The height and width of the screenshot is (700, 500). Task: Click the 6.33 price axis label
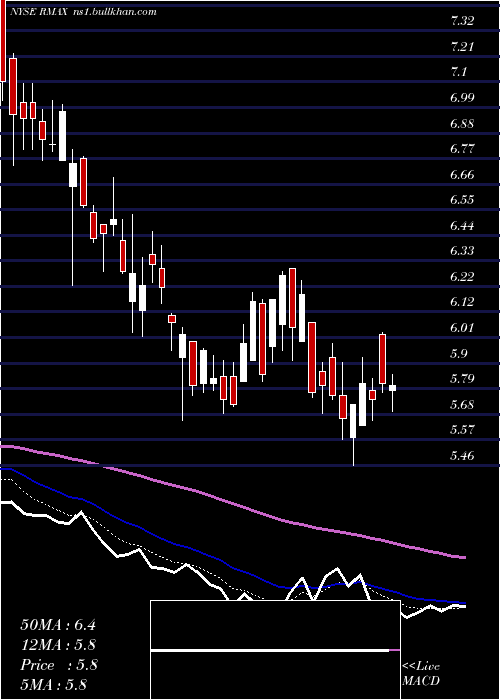[x=462, y=251]
